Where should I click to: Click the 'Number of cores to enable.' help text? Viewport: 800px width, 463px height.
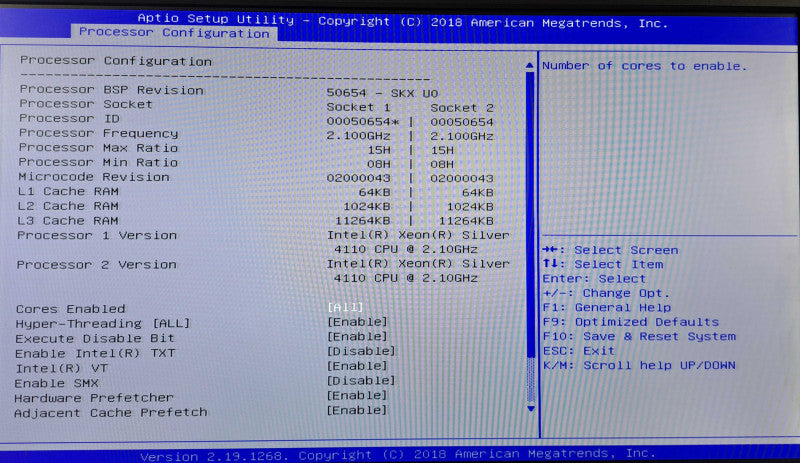pyautogui.click(x=644, y=66)
